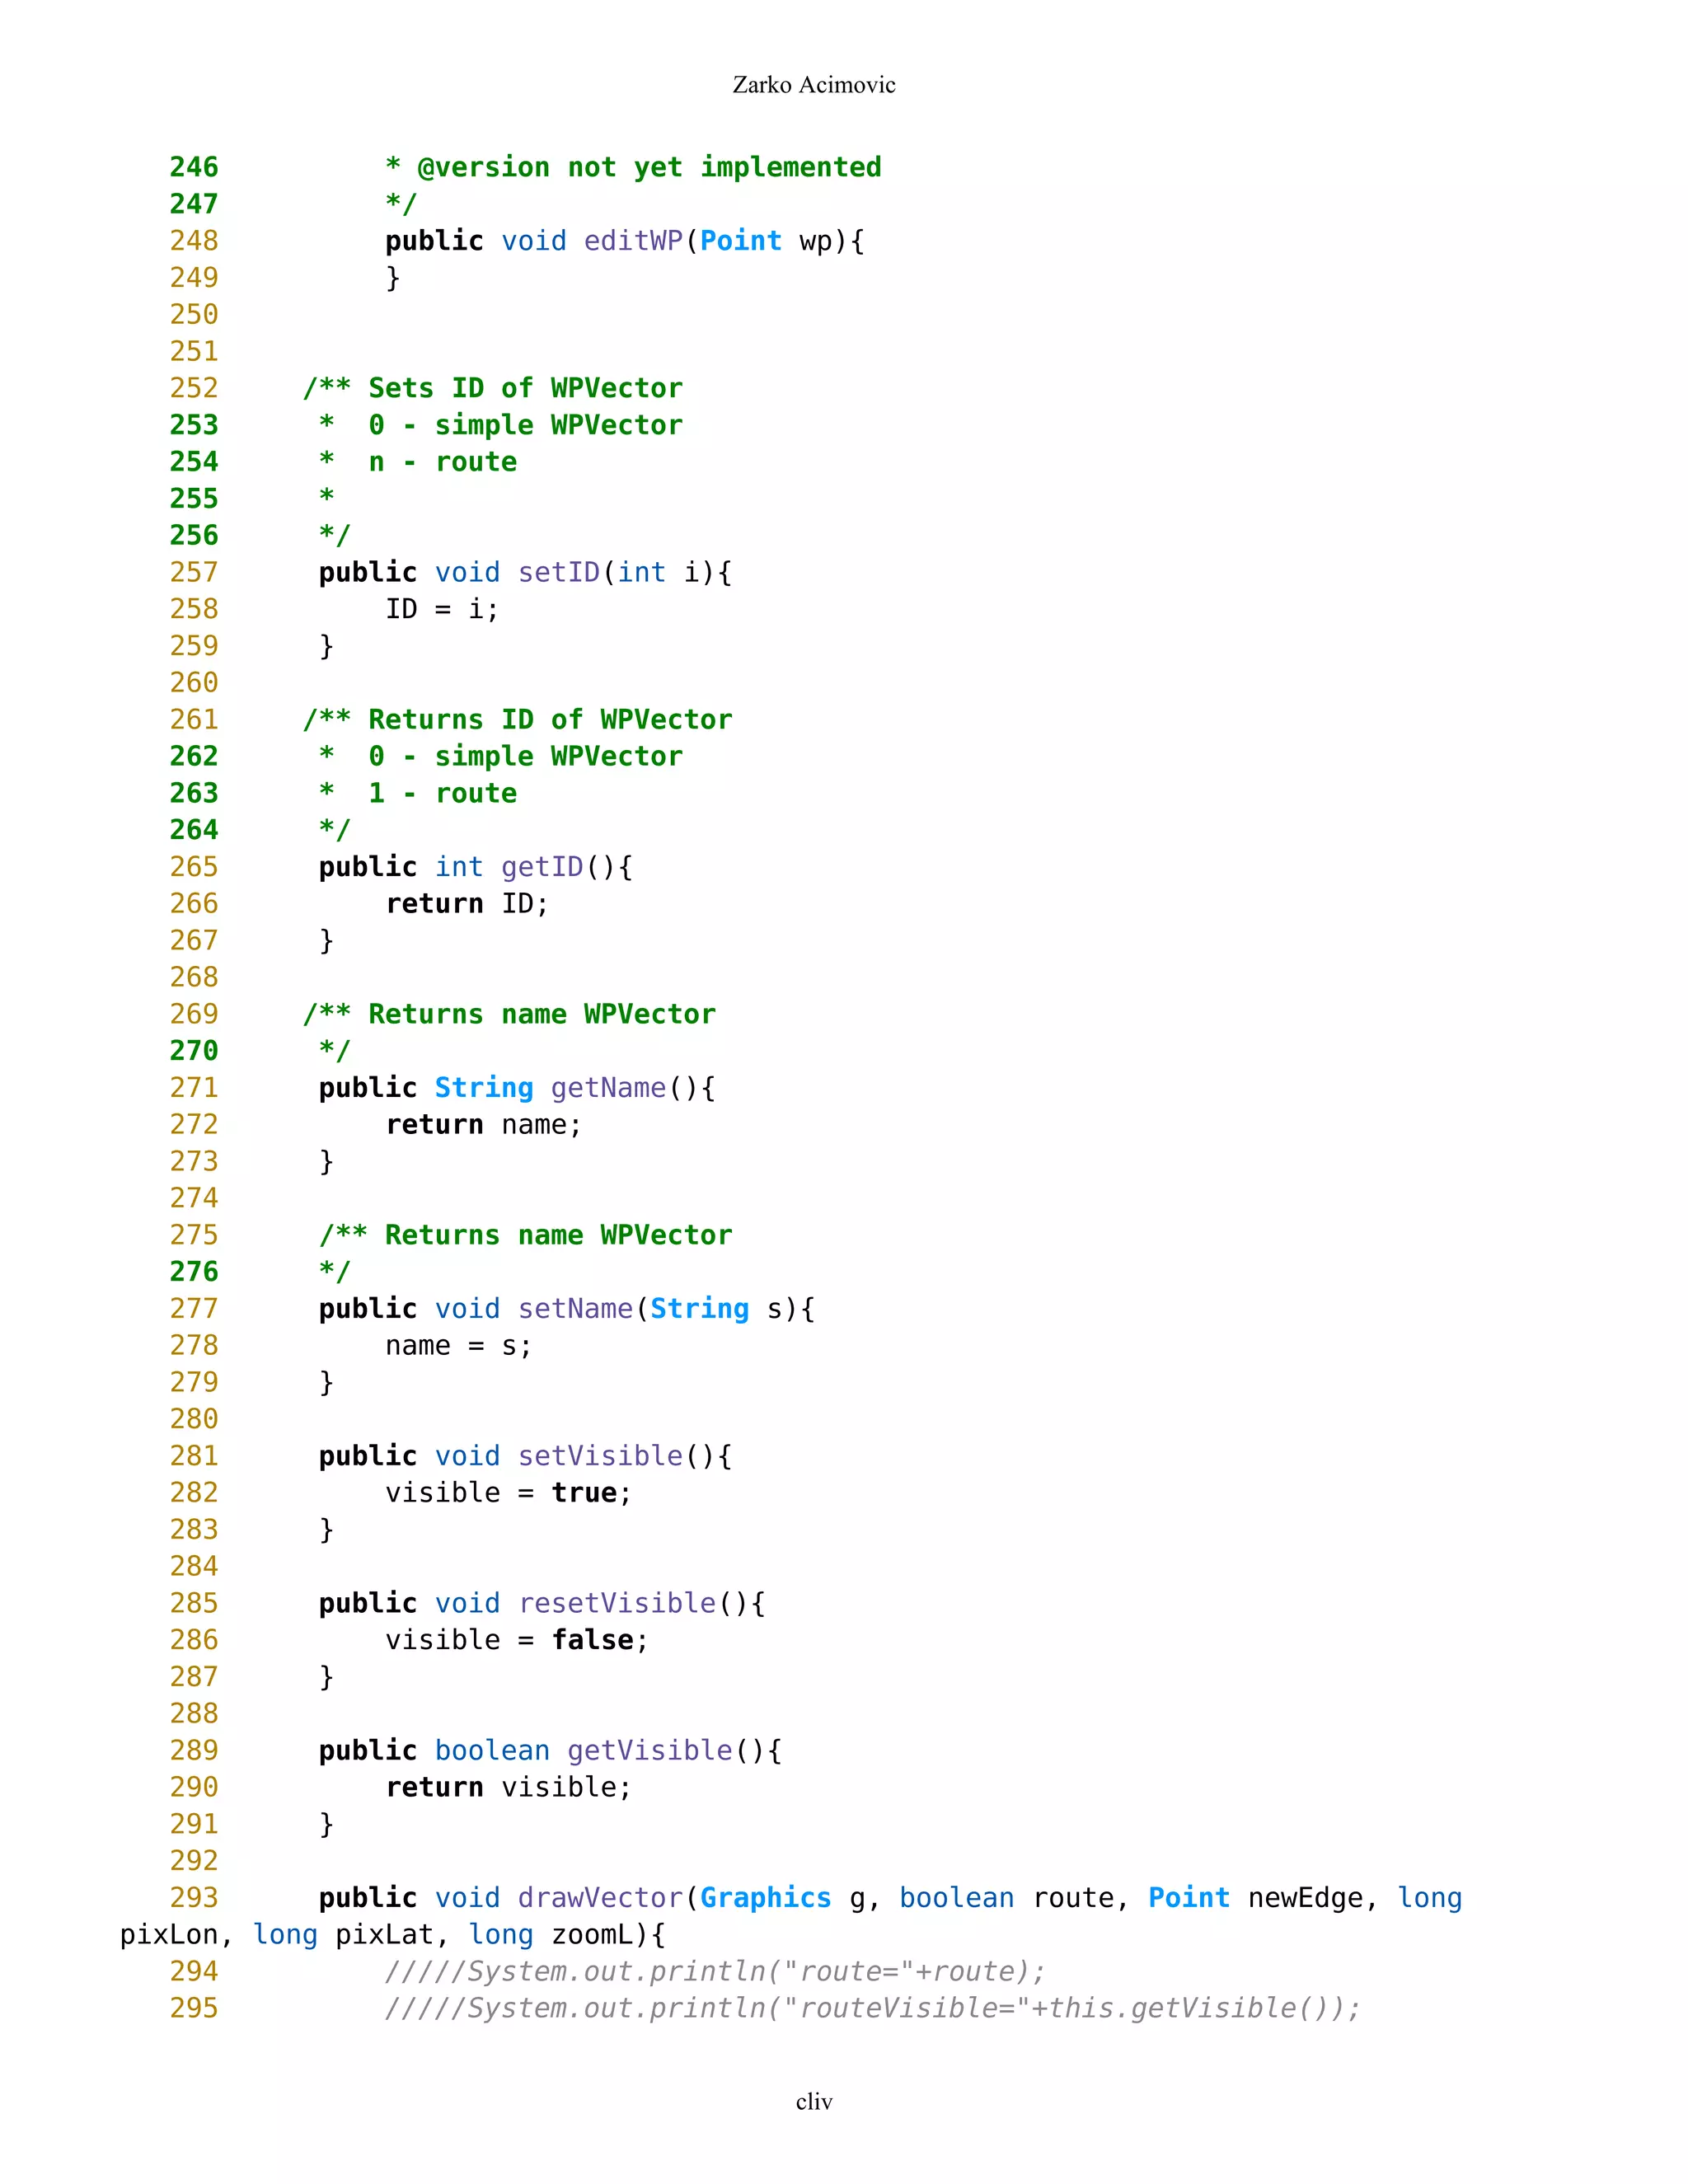
Task: Click the statement 'visible = false;'
Action: point(517,1640)
